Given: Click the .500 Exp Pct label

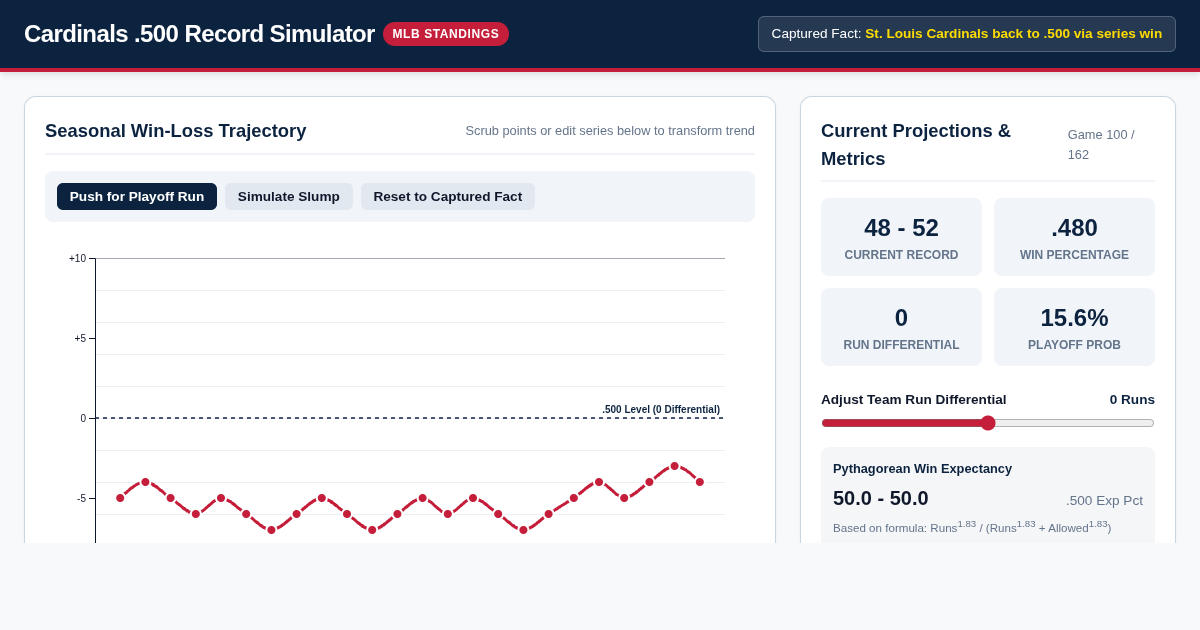Looking at the screenshot, I should 1104,500.
